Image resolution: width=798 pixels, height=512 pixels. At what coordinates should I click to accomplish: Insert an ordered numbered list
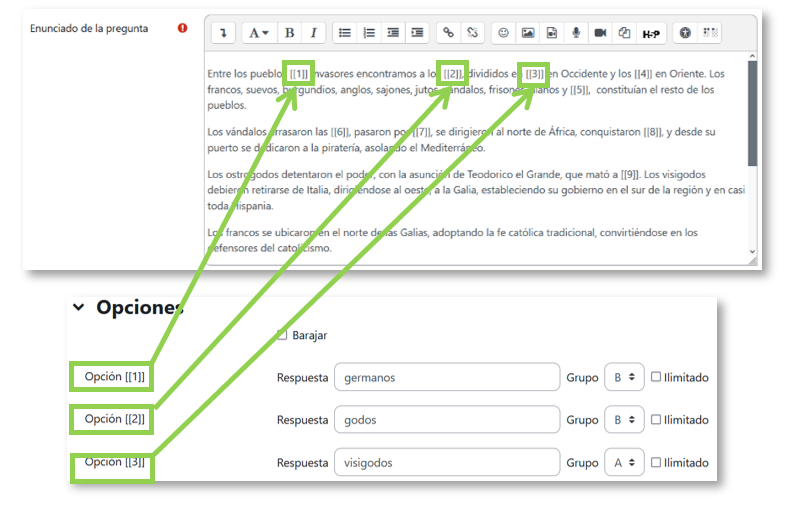pyautogui.click(x=369, y=33)
